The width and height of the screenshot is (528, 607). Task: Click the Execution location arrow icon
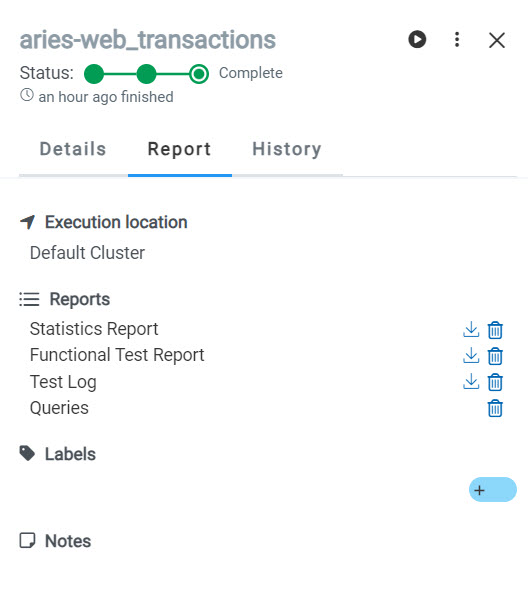[27, 222]
